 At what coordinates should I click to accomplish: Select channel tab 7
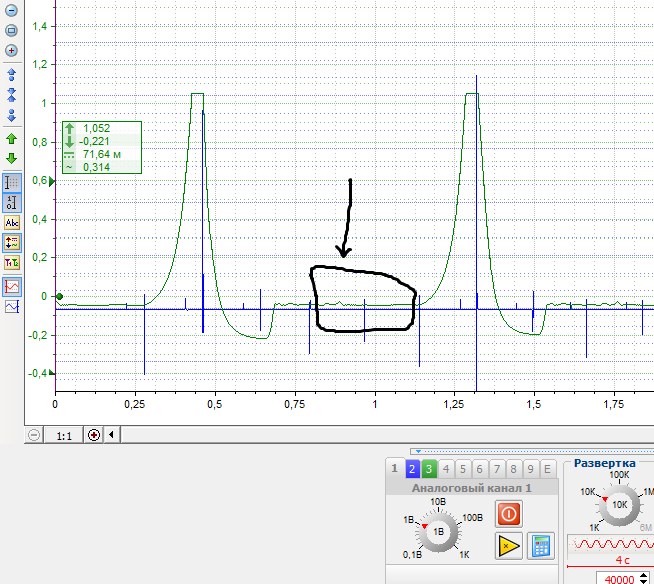[497, 469]
